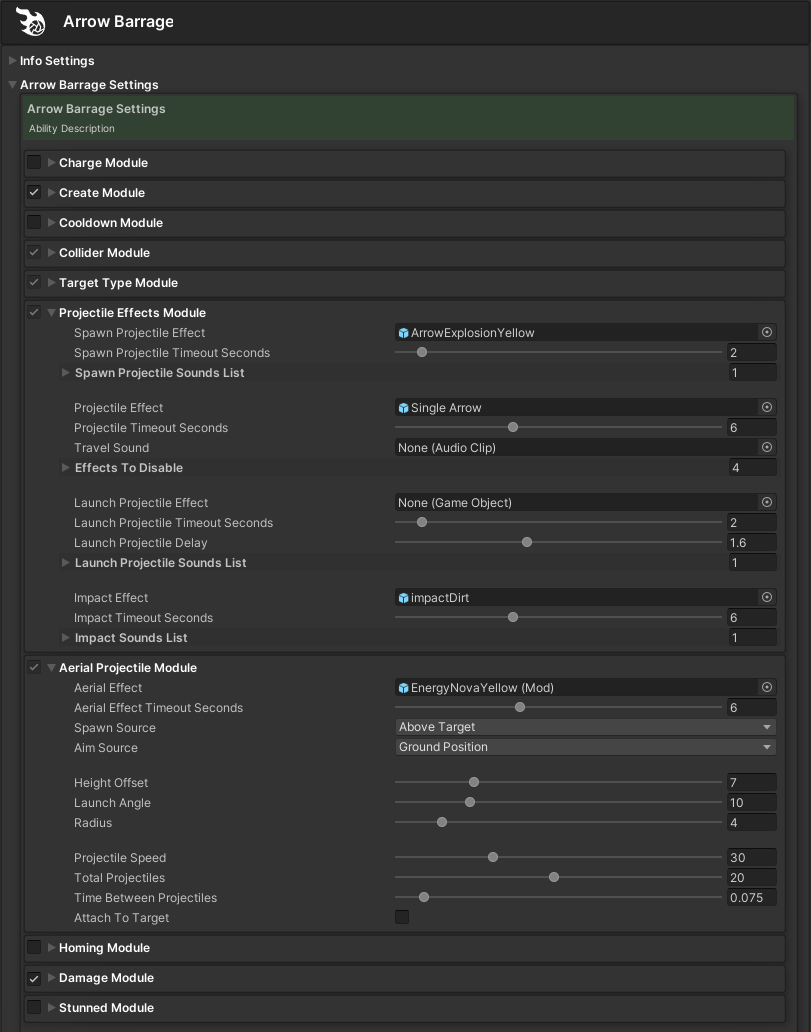Expand the Info Settings foldout
This screenshot has height=1032, width=811.
pos(13,61)
